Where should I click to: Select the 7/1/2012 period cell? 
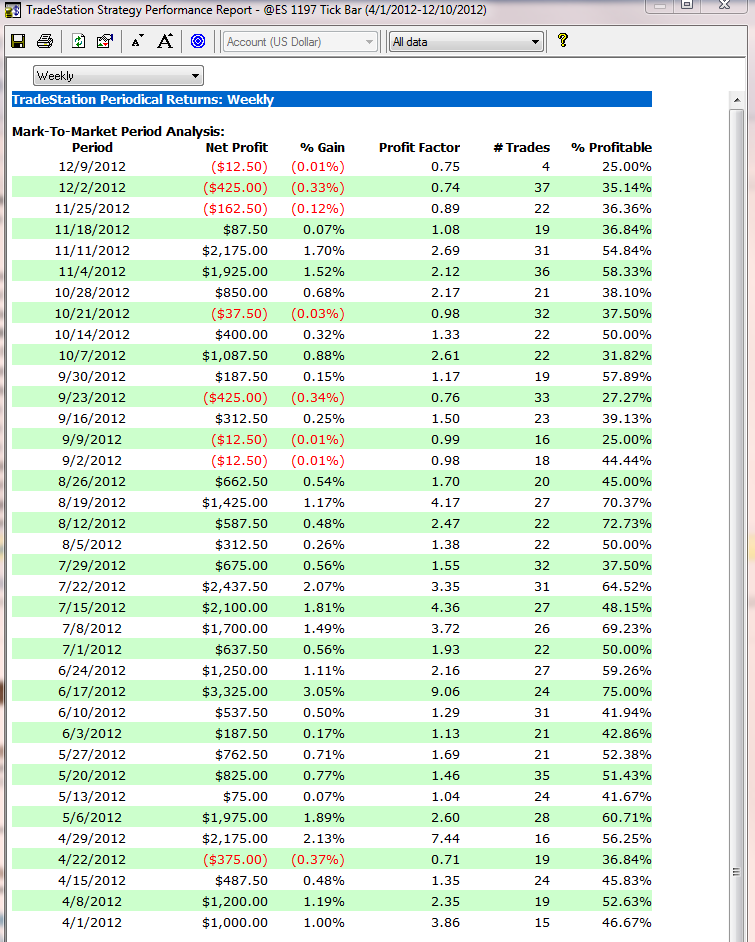point(92,651)
